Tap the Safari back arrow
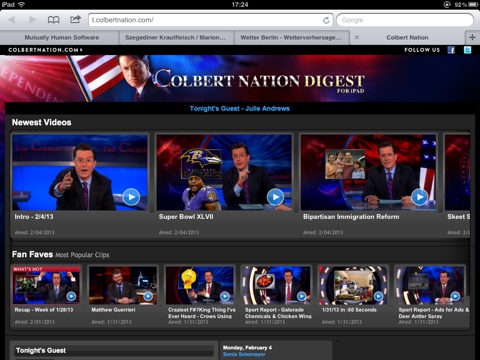The width and height of the screenshot is (480, 360). 12,20
